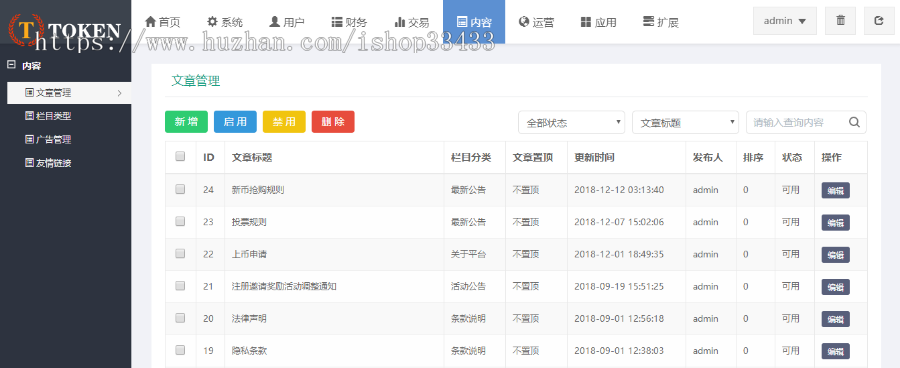Click the green 新增 button

pos(187,122)
